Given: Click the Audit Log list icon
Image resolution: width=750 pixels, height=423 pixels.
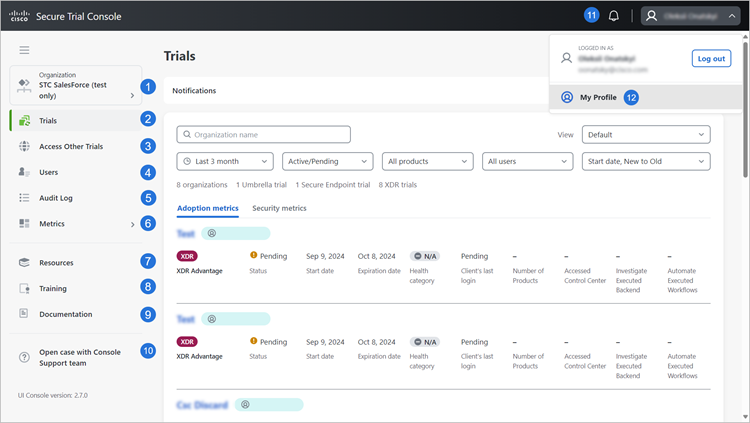Looking at the screenshot, I should click(24, 198).
